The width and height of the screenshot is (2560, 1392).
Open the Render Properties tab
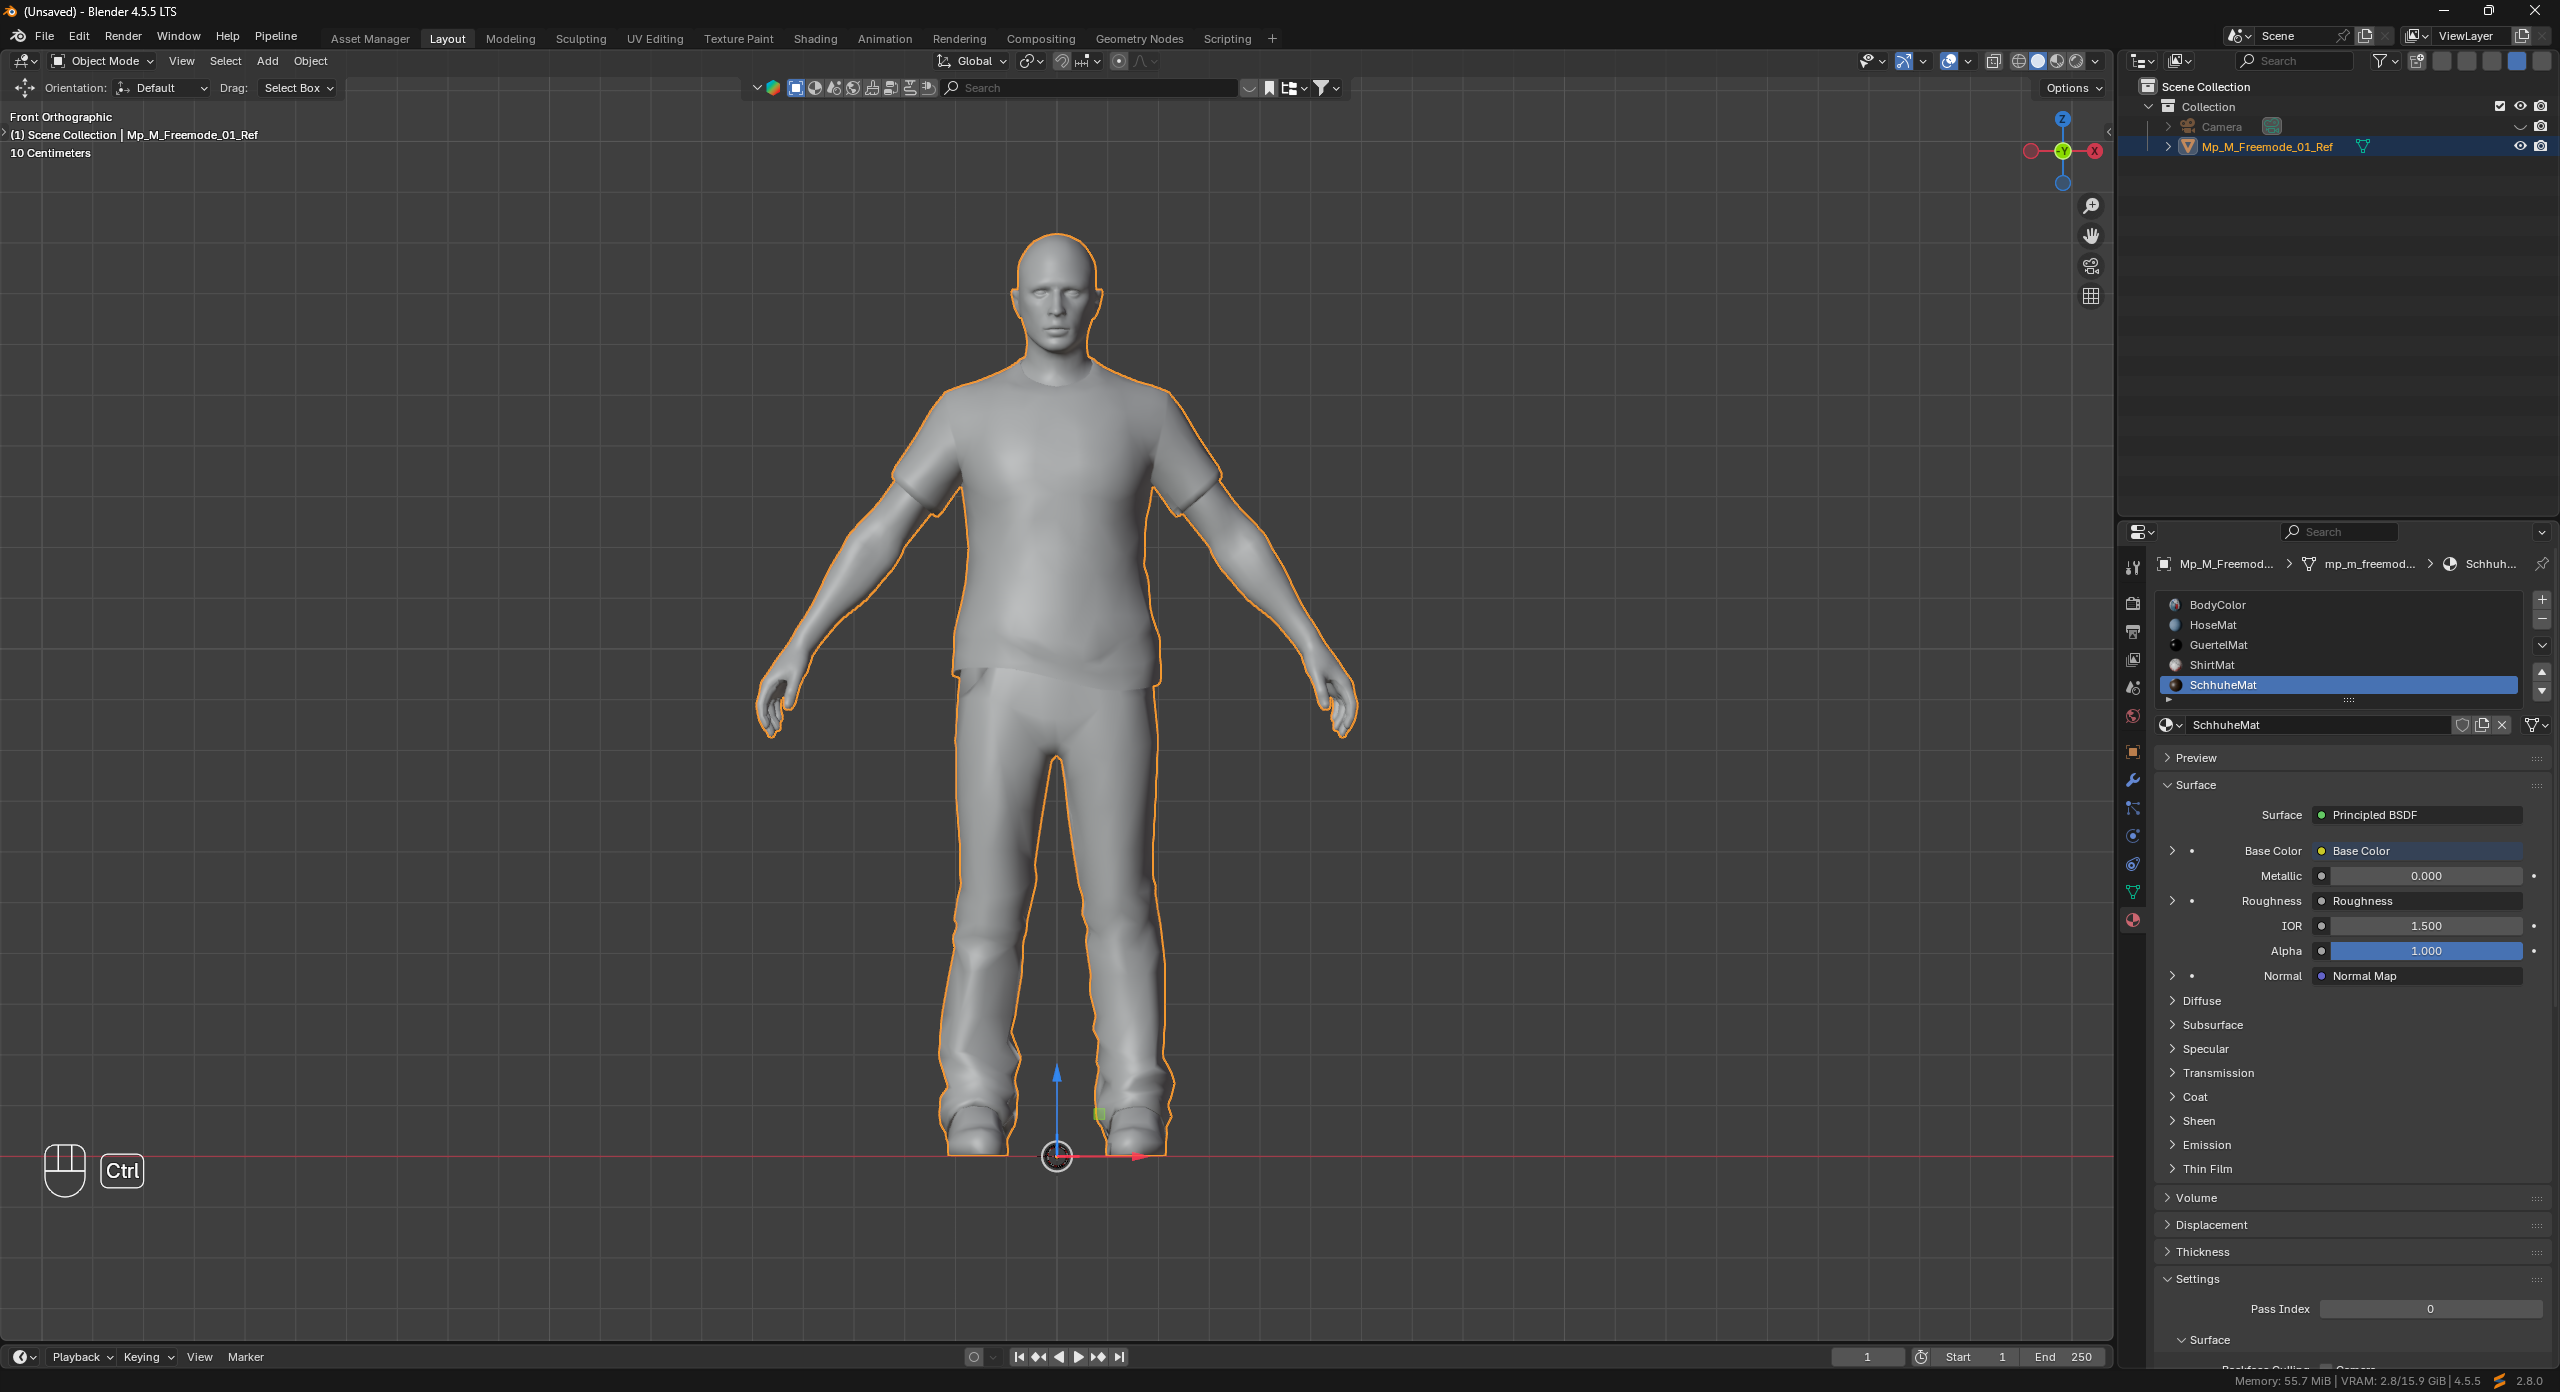pos(2133,604)
